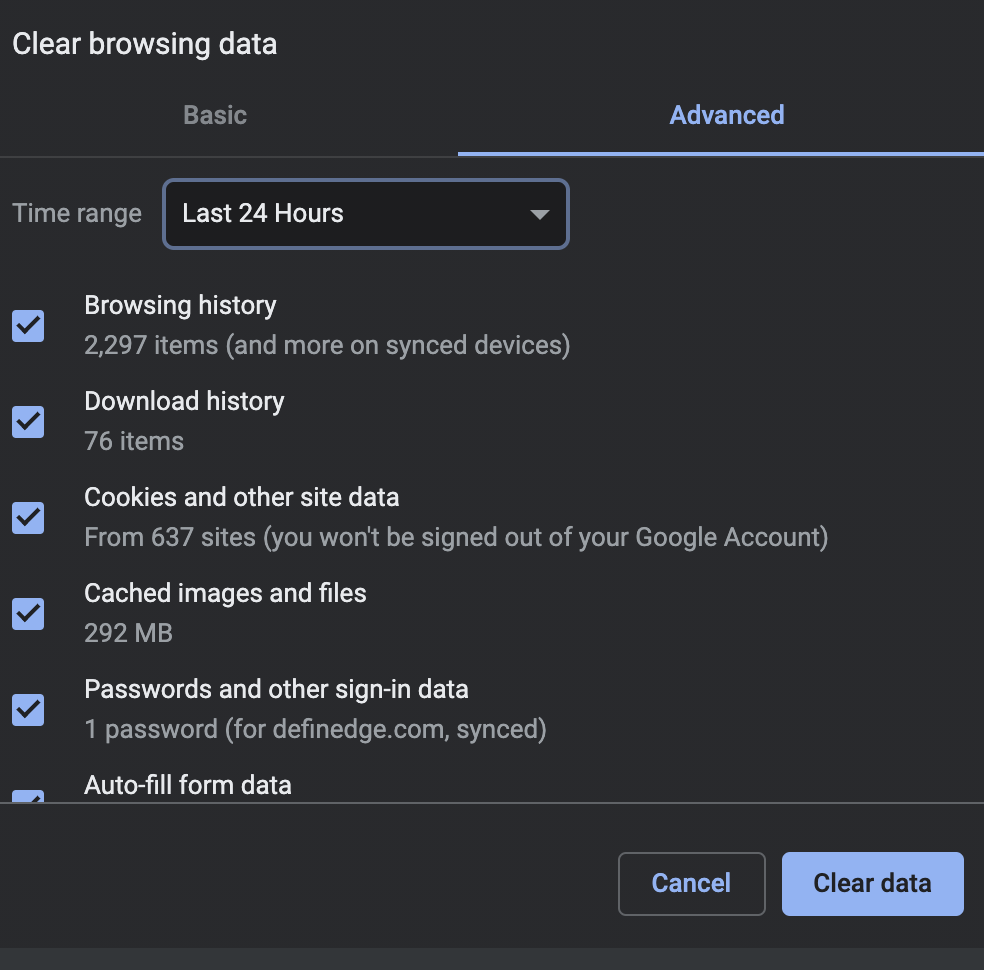Viewport: 984px width, 970px height.
Task: Uncheck the Download history checkbox
Action: (x=27, y=422)
